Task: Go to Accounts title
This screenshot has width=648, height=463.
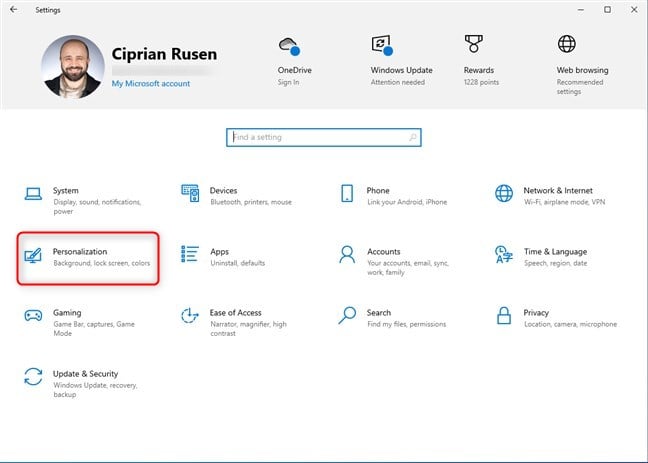Action: click(x=384, y=252)
